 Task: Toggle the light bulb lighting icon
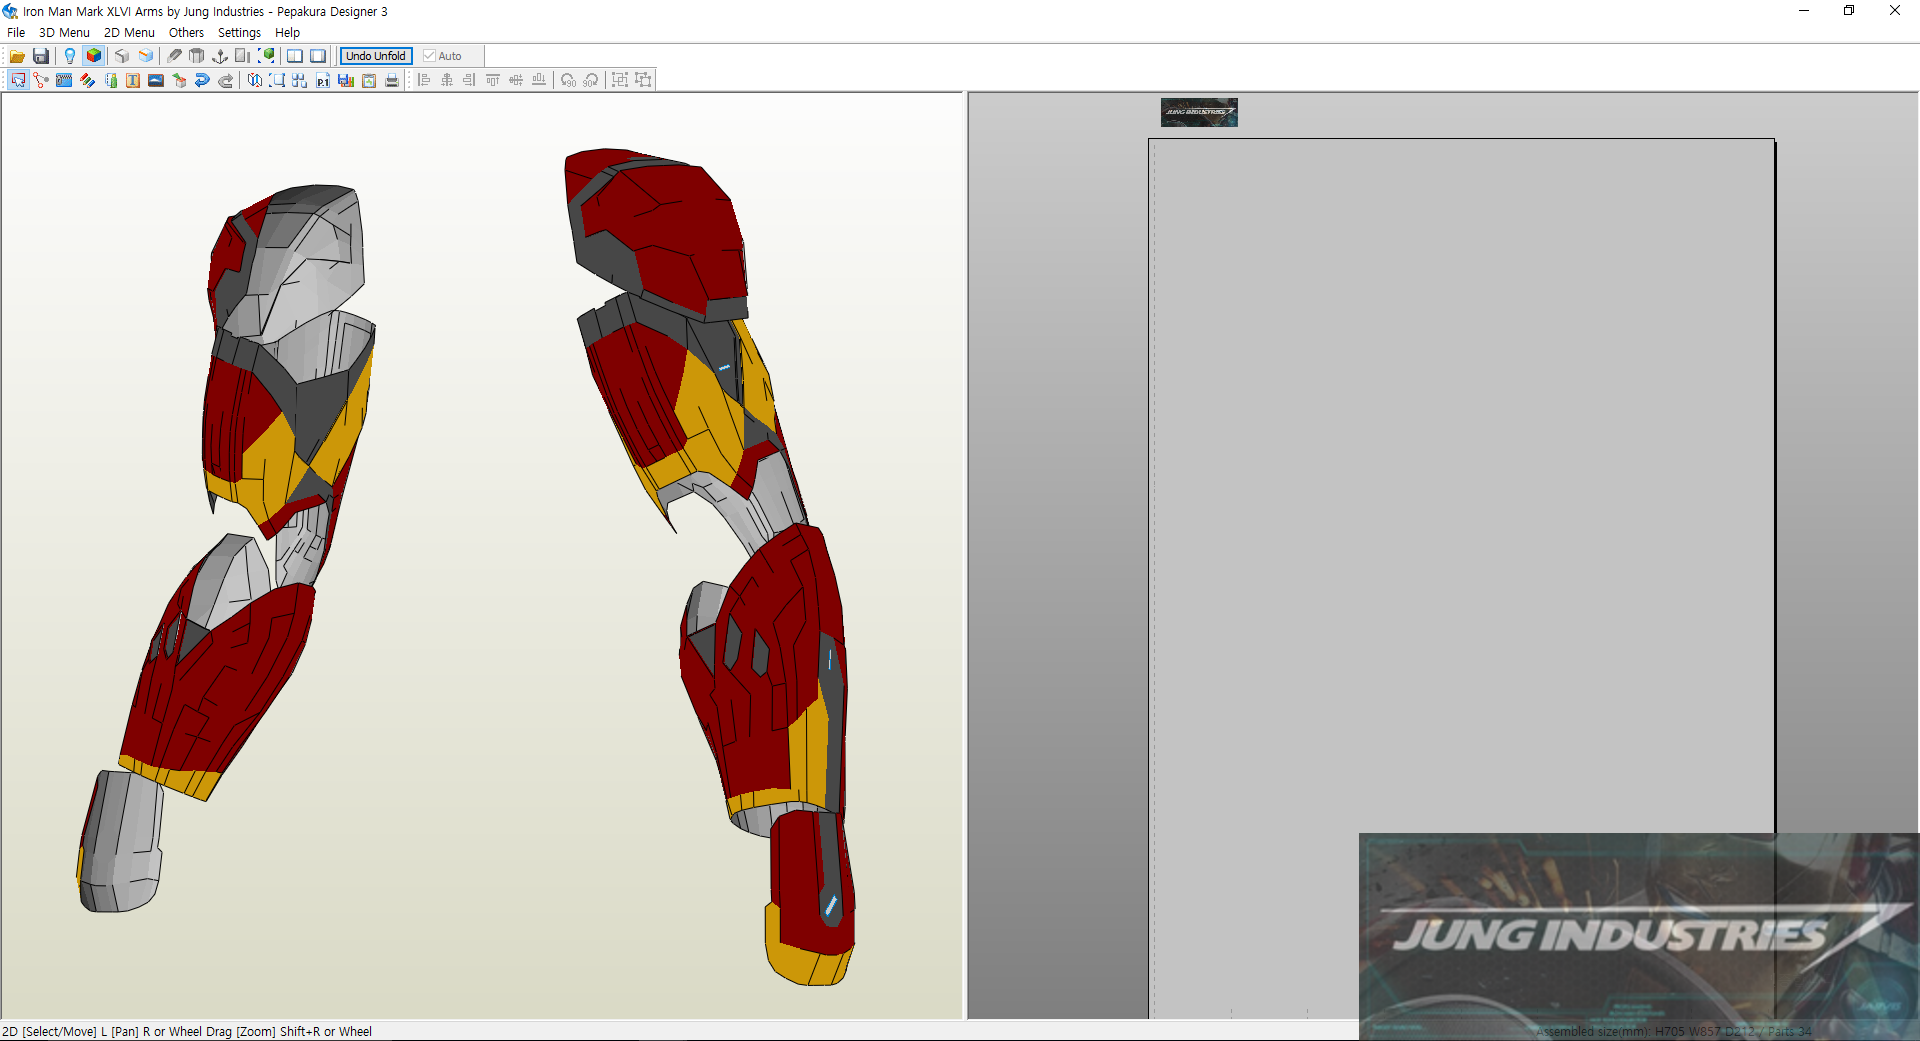[x=69, y=56]
